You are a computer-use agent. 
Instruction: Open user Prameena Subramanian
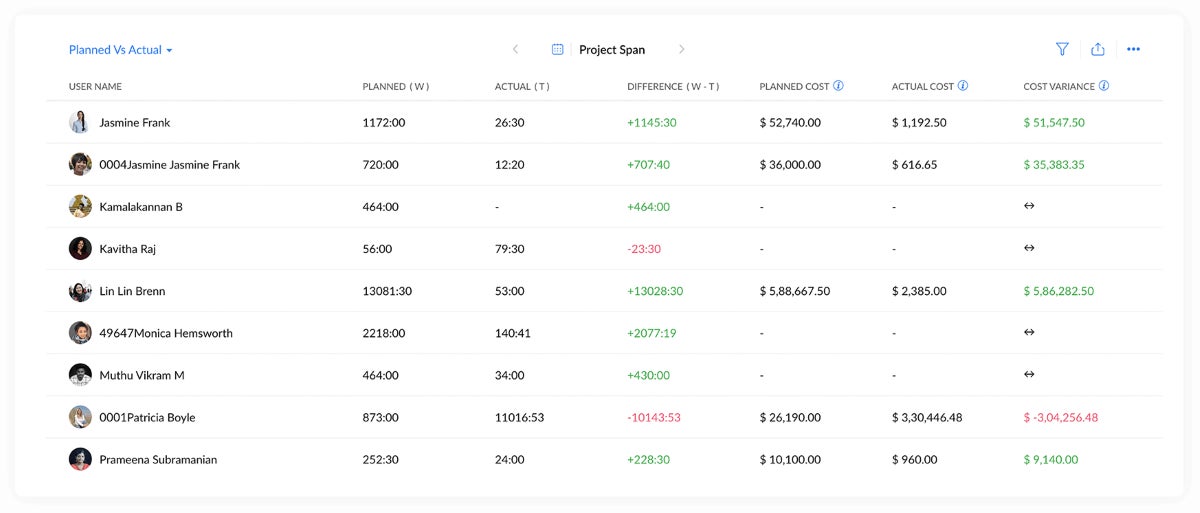click(158, 460)
